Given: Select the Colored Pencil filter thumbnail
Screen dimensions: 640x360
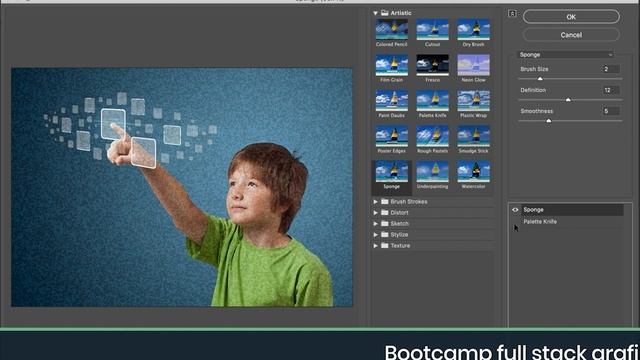Looking at the screenshot, I should pos(391,29).
